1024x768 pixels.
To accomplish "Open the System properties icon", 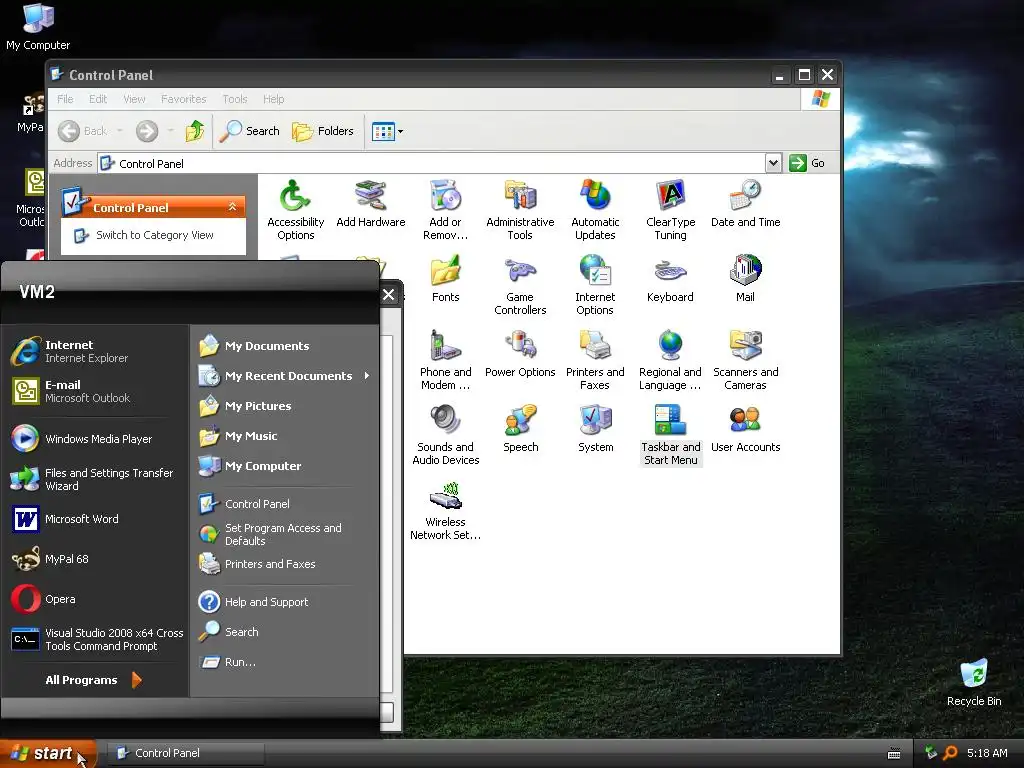I will pos(596,429).
